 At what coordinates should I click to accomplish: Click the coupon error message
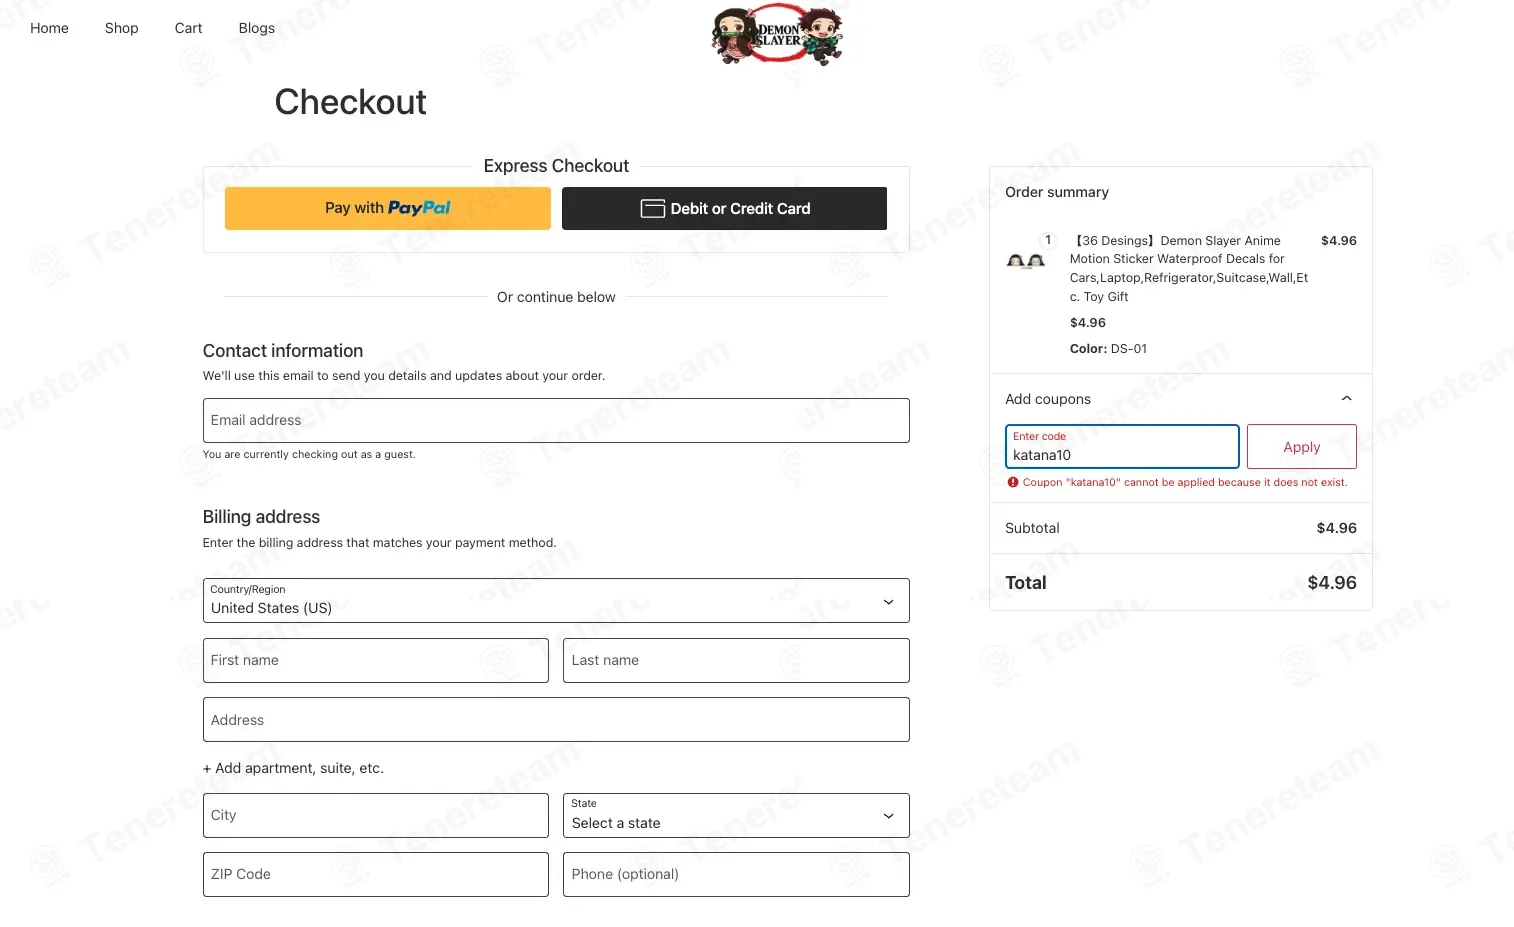click(1178, 482)
